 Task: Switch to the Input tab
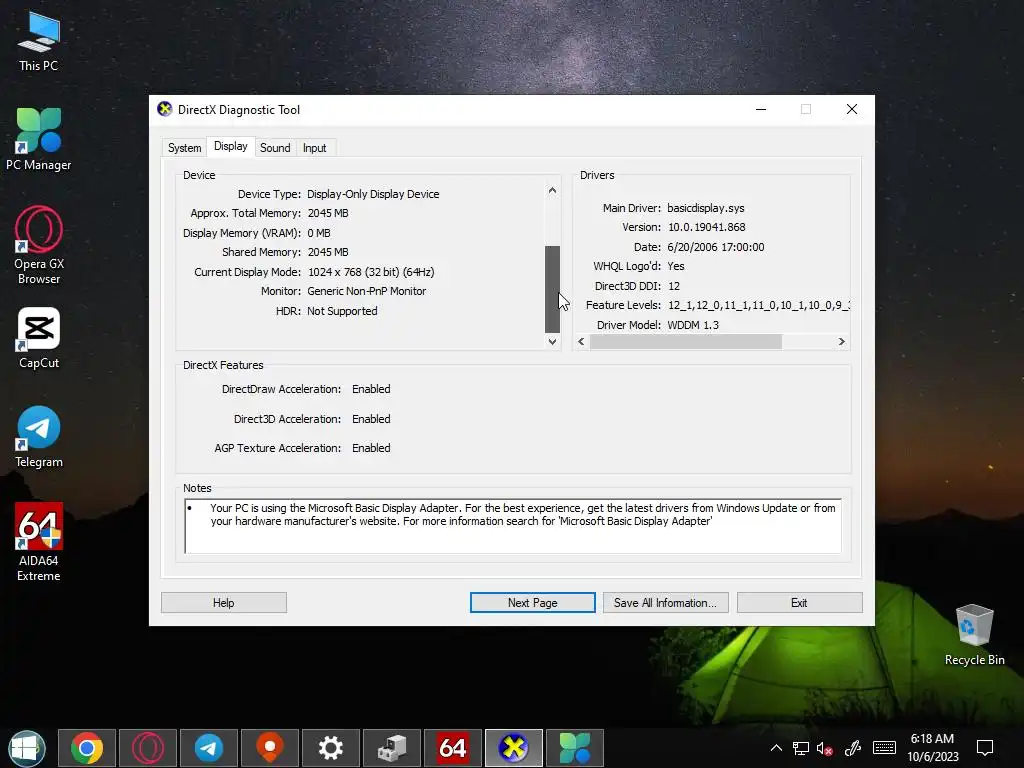tap(314, 148)
